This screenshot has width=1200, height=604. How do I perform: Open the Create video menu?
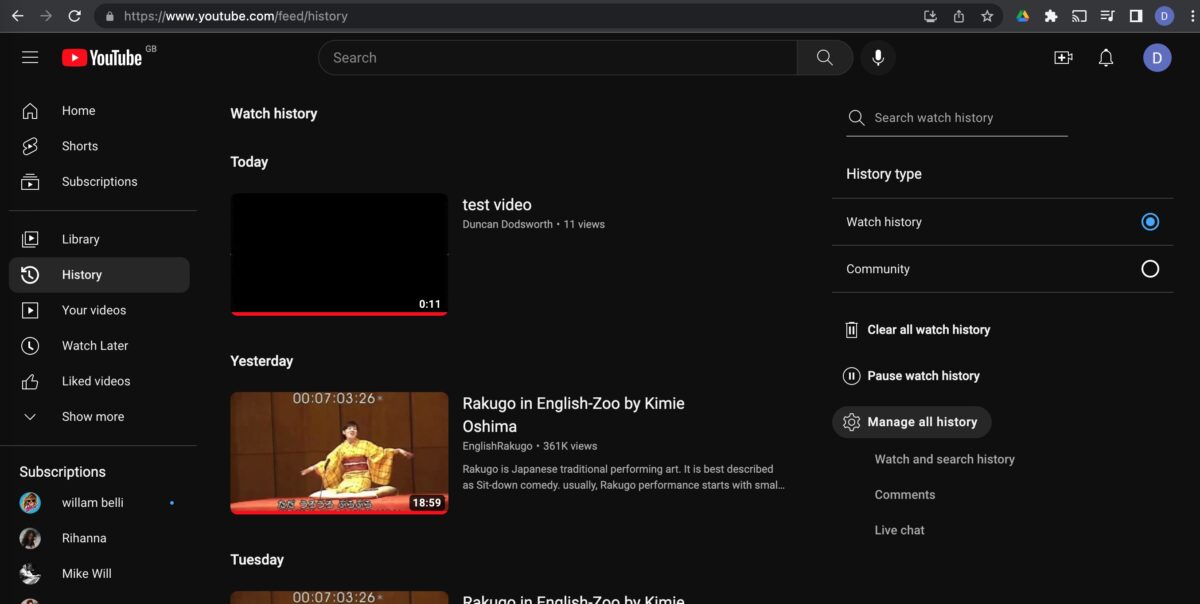1063,58
